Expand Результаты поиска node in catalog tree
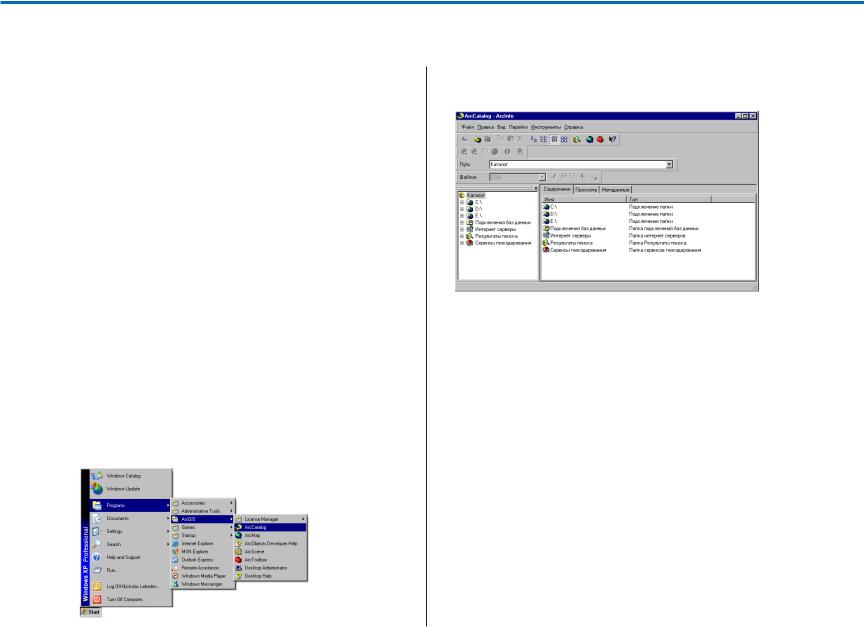Viewport: 864px width, 627px height. (x=462, y=236)
